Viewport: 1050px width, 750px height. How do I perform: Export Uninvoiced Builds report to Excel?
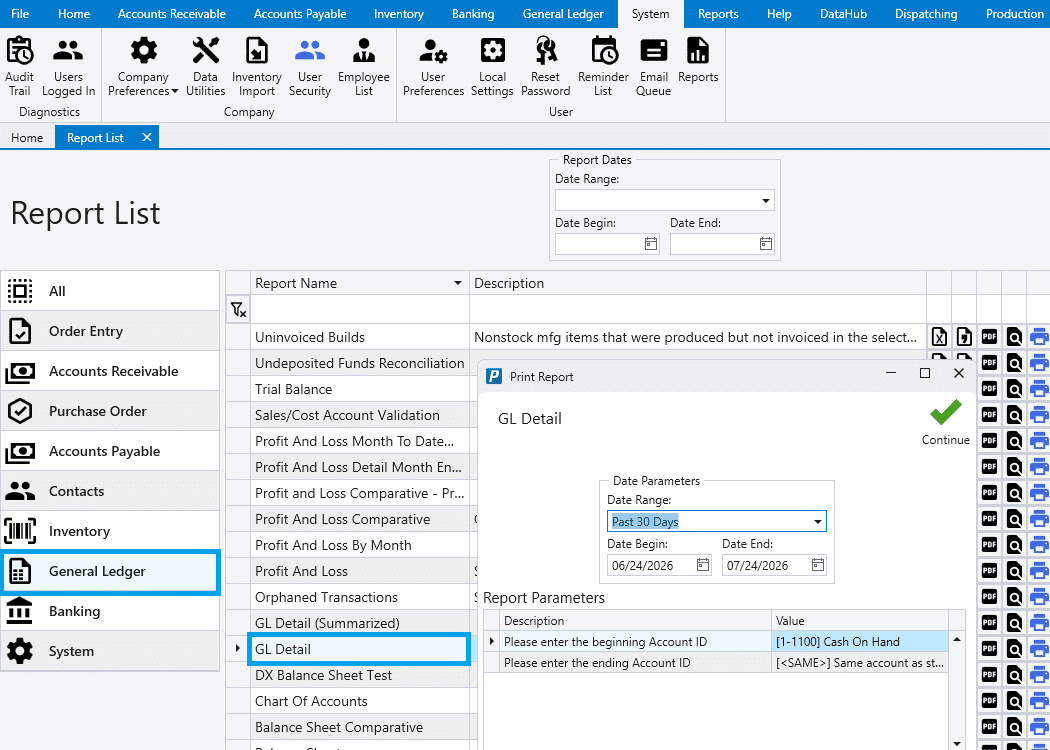(x=940, y=337)
